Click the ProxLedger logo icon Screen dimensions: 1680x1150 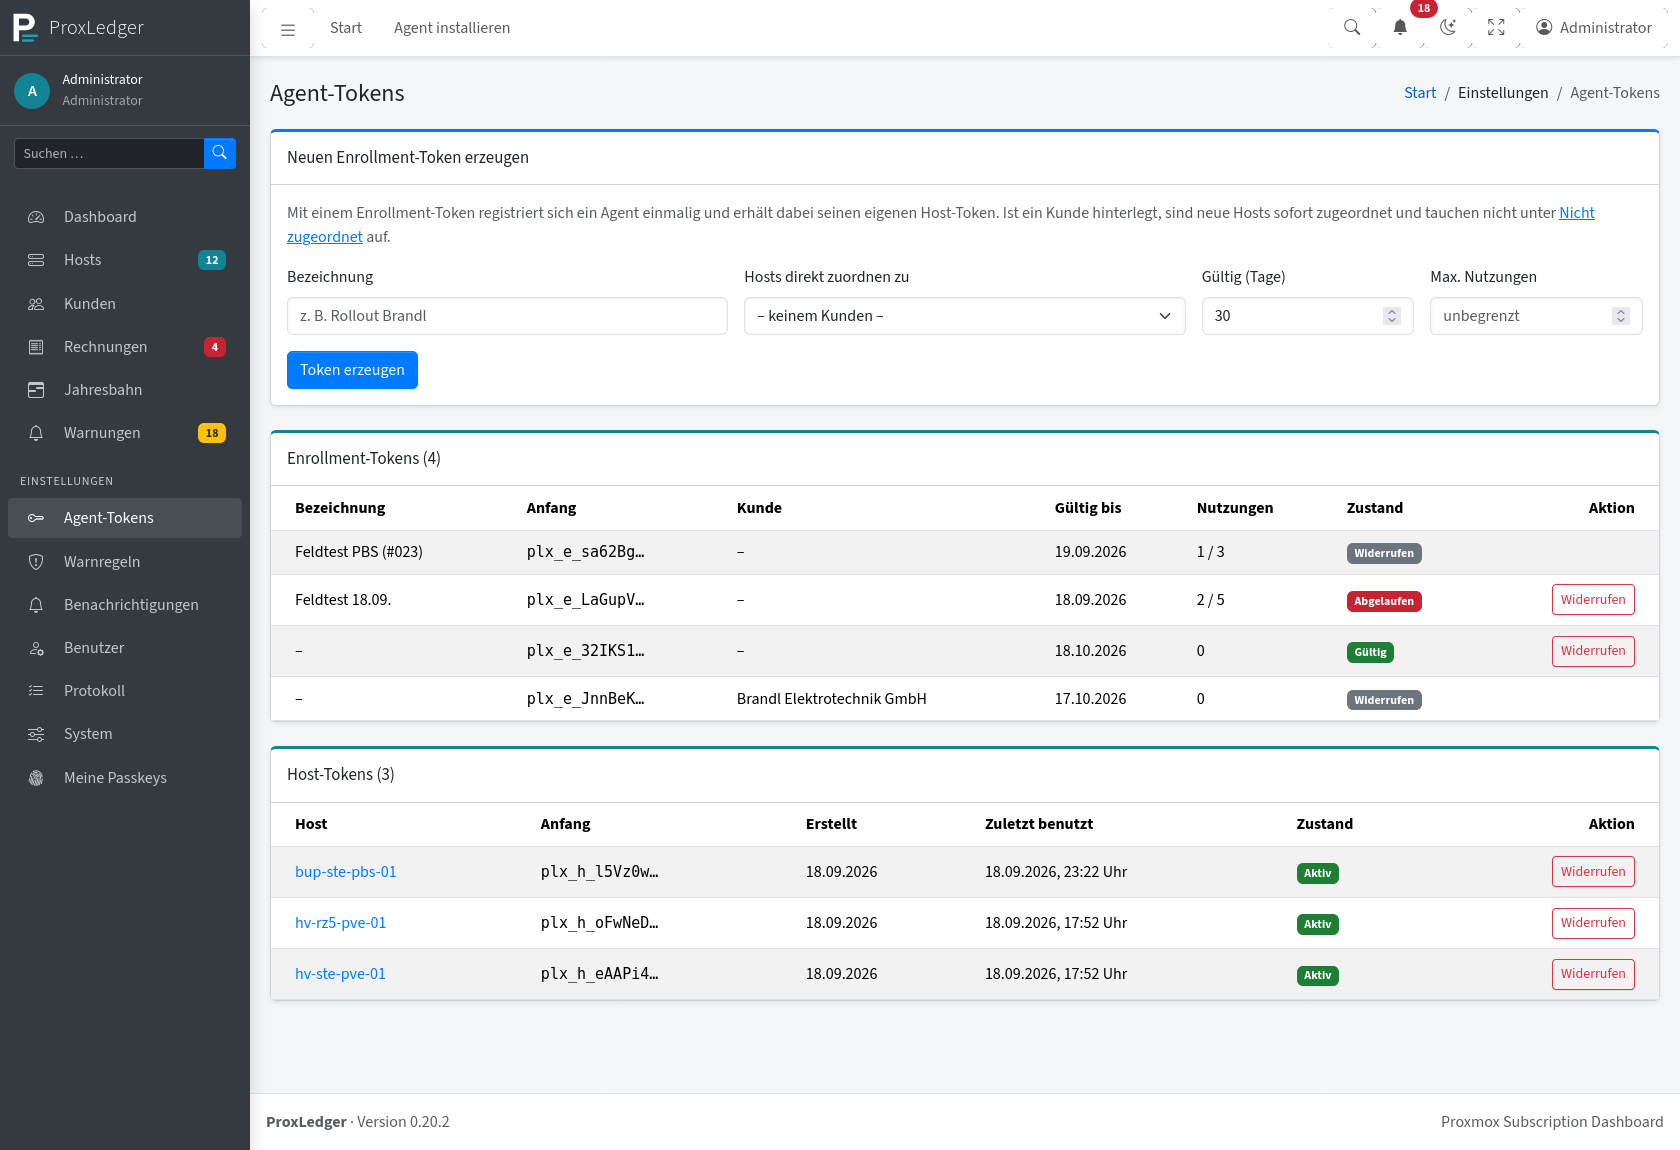(x=24, y=28)
